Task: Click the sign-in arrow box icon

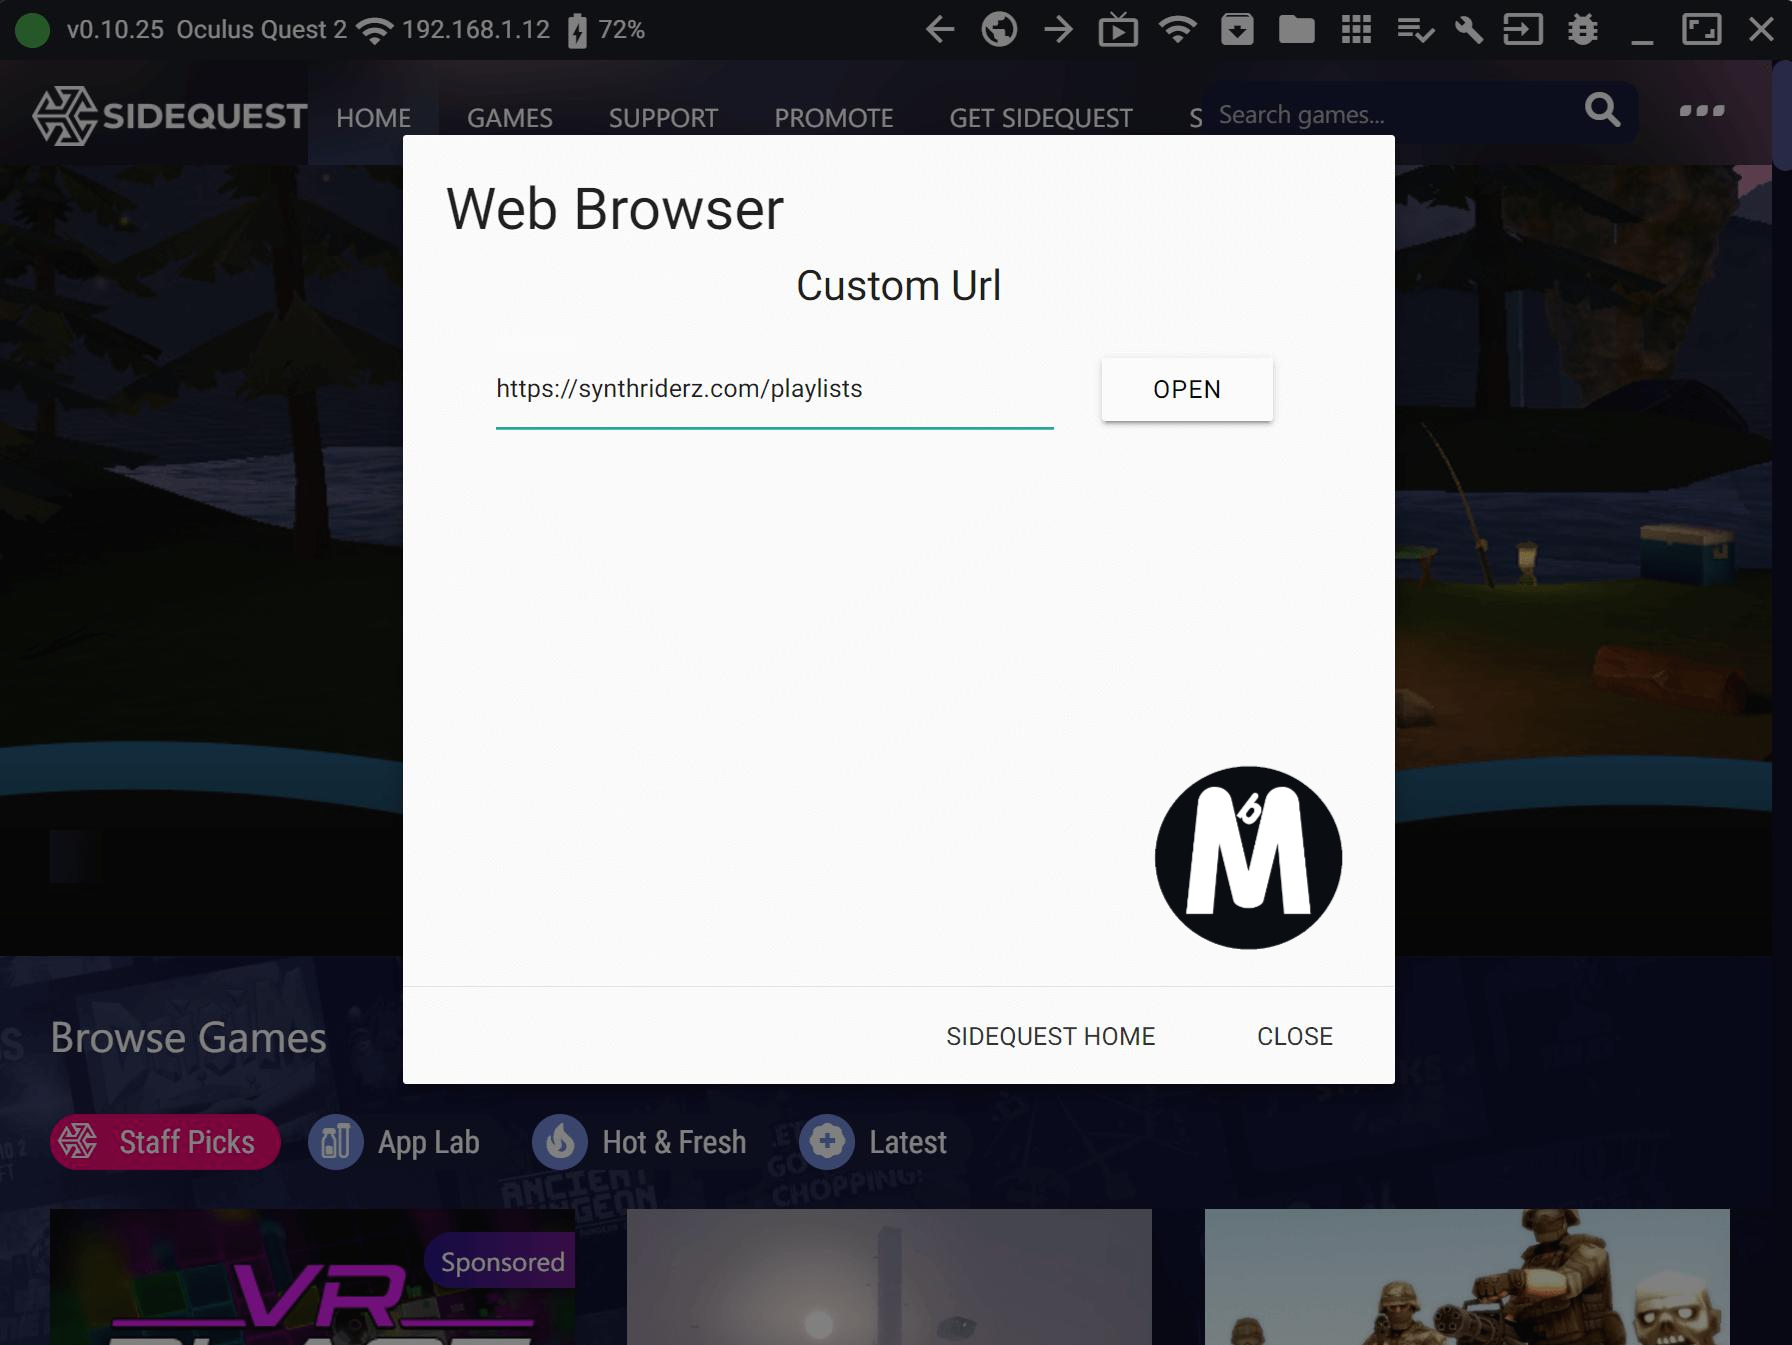Action: (1523, 29)
